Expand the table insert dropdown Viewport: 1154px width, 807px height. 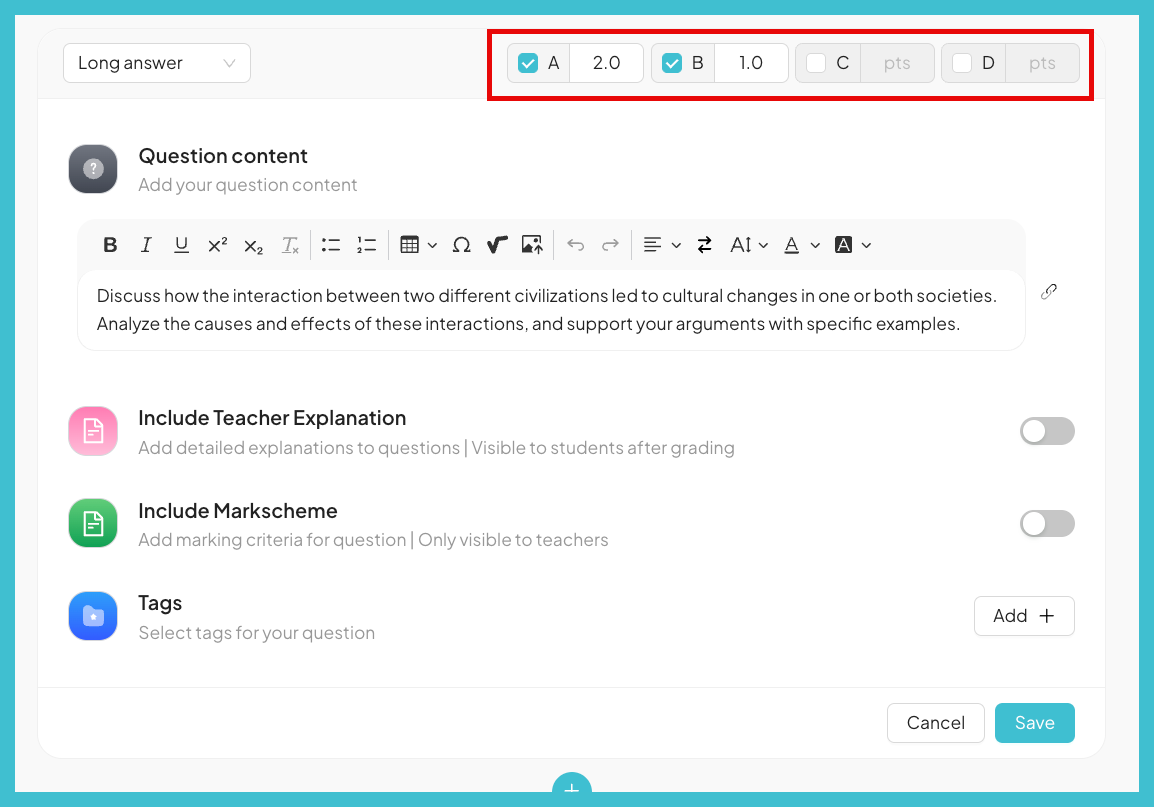pyautogui.click(x=418, y=245)
